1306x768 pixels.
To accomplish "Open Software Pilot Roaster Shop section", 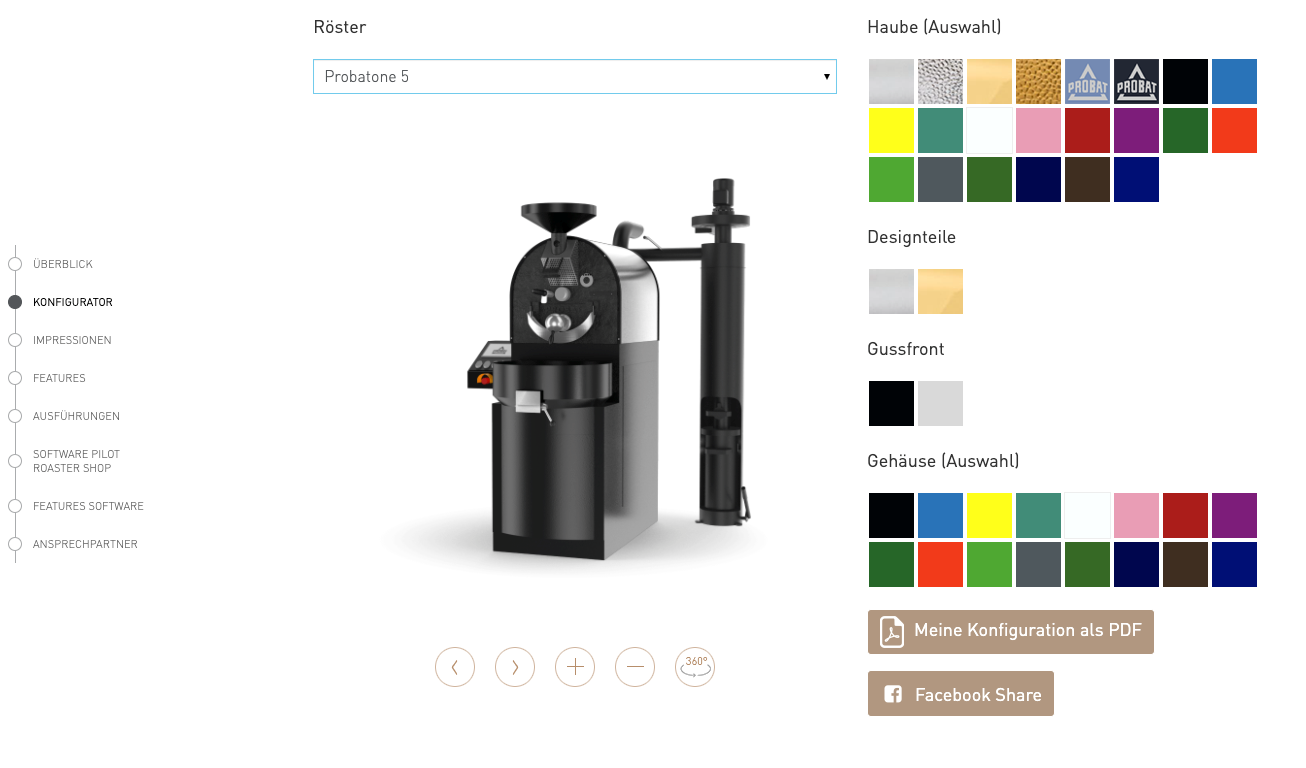I will pyautogui.click(x=76, y=461).
